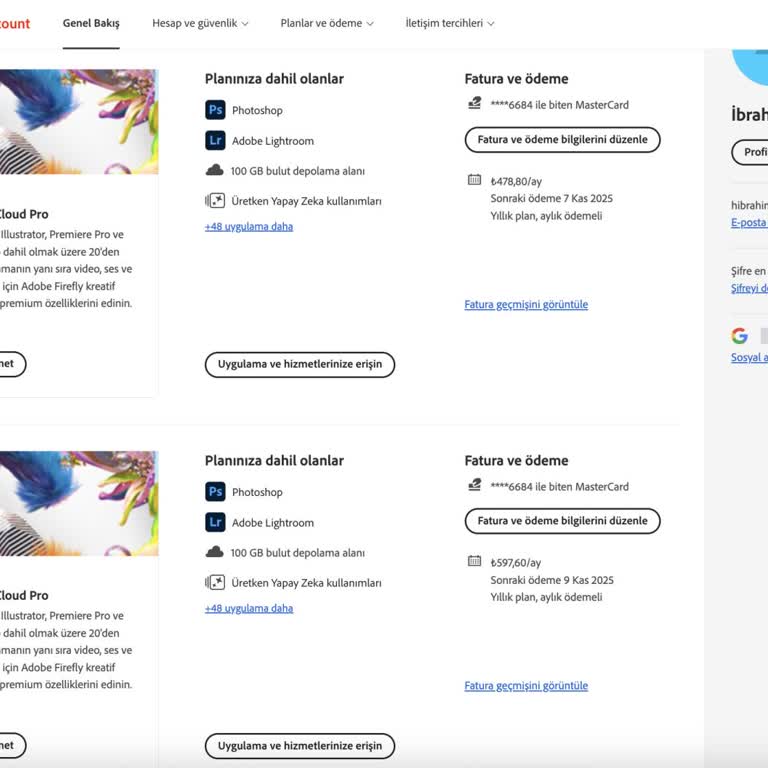Access apps and services for second plan

300,746
